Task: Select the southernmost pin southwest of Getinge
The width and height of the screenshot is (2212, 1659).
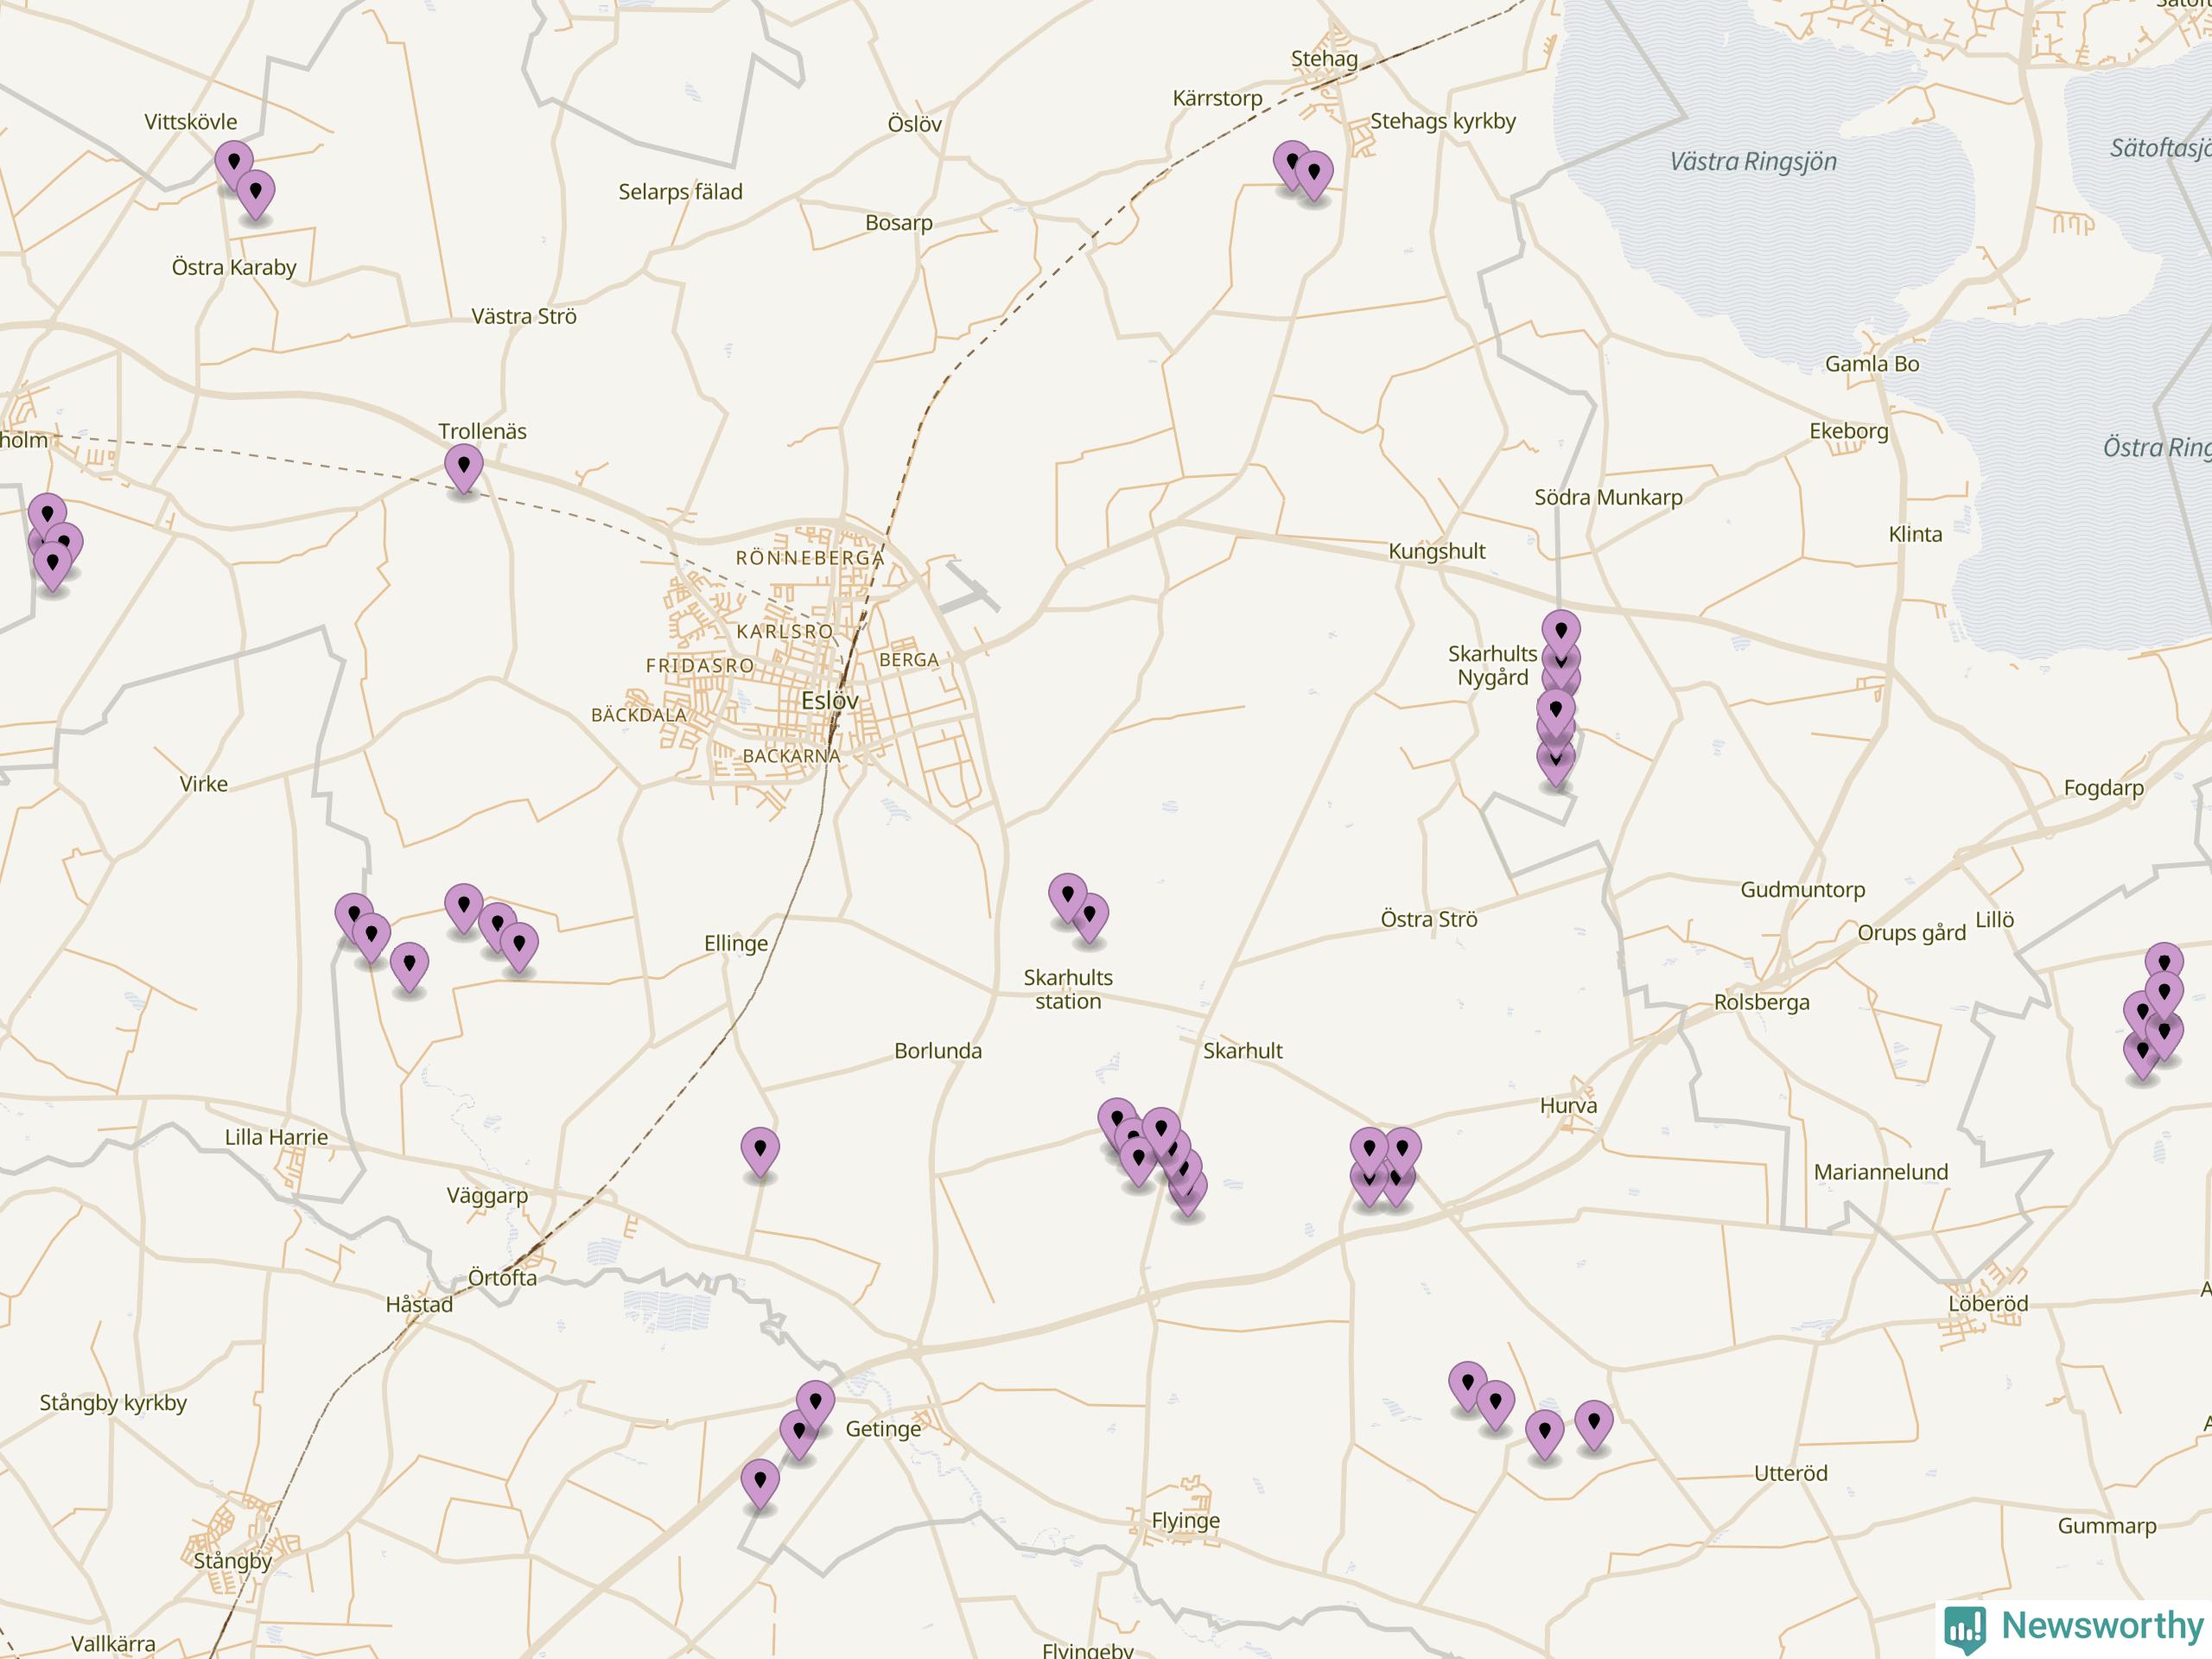Action: pos(760,1484)
